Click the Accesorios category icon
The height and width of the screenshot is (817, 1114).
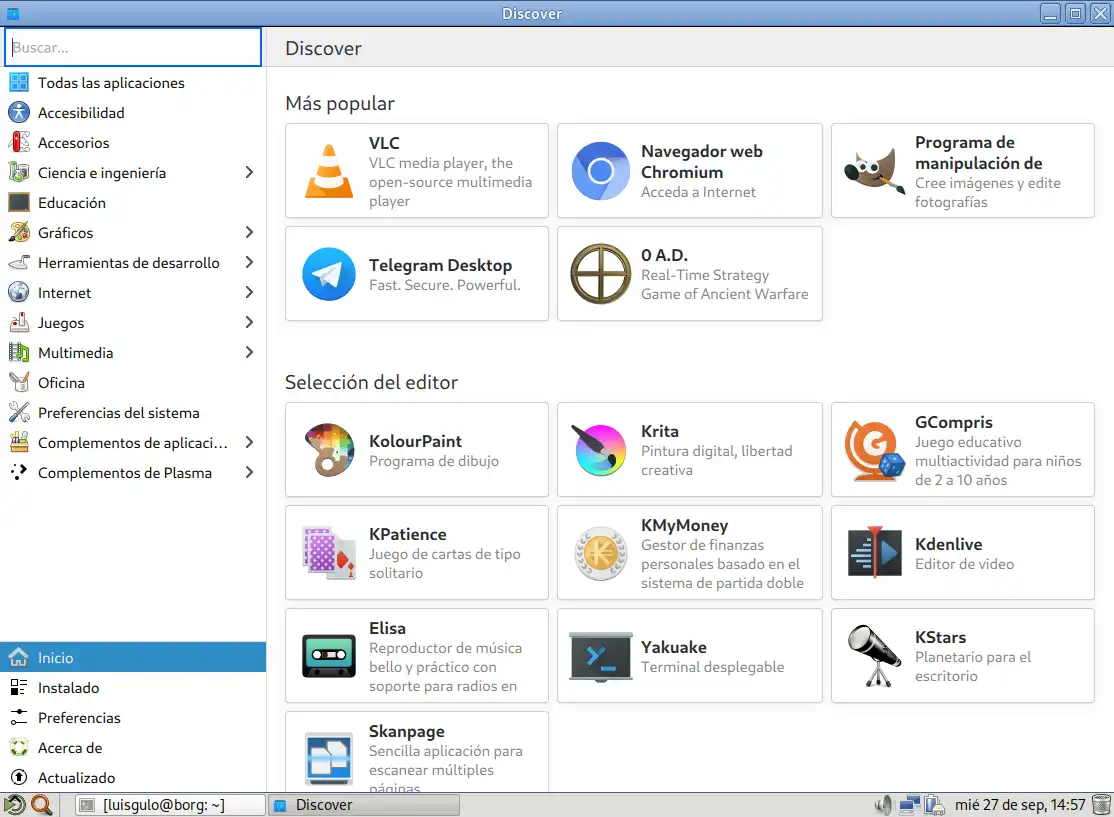click(19, 142)
